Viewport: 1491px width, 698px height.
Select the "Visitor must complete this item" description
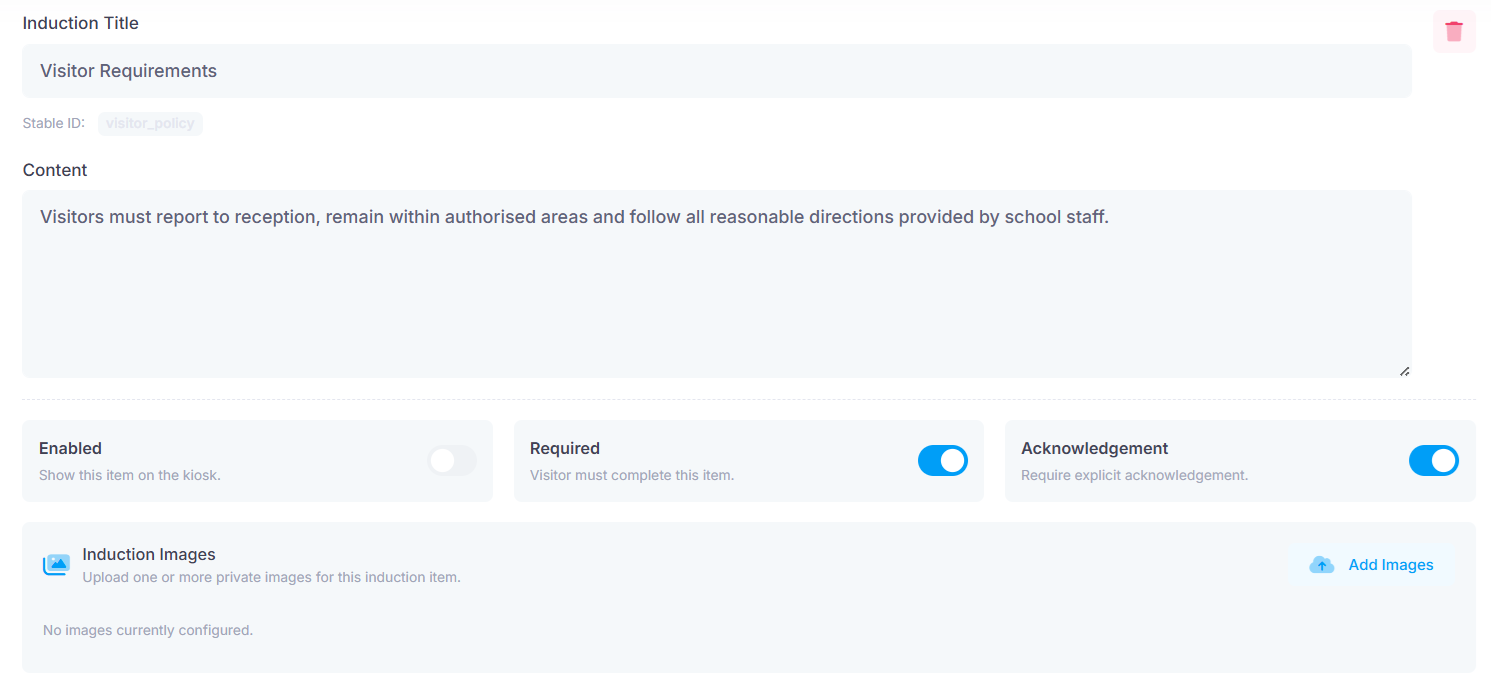click(x=632, y=475)
